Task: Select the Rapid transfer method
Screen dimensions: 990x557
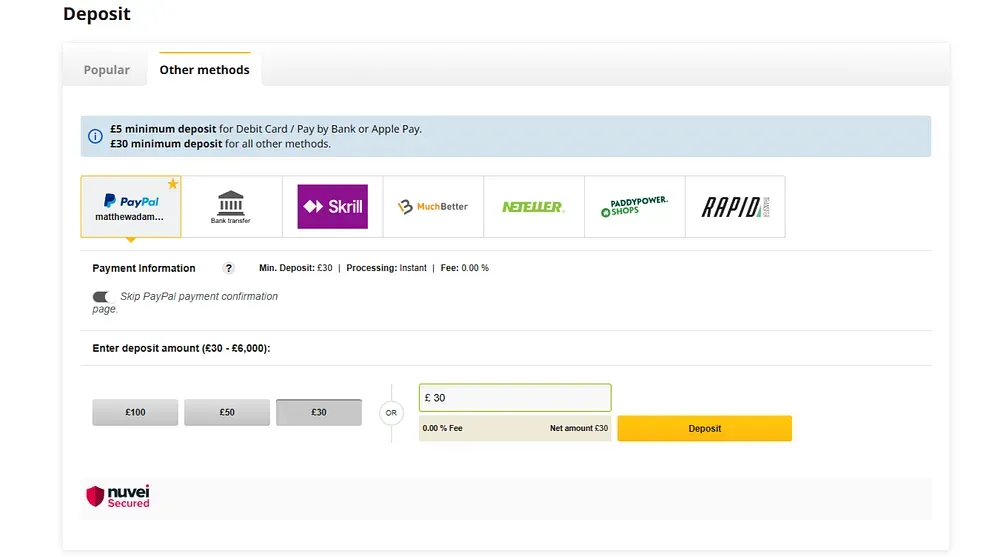Action: click(x=735, y=207)
